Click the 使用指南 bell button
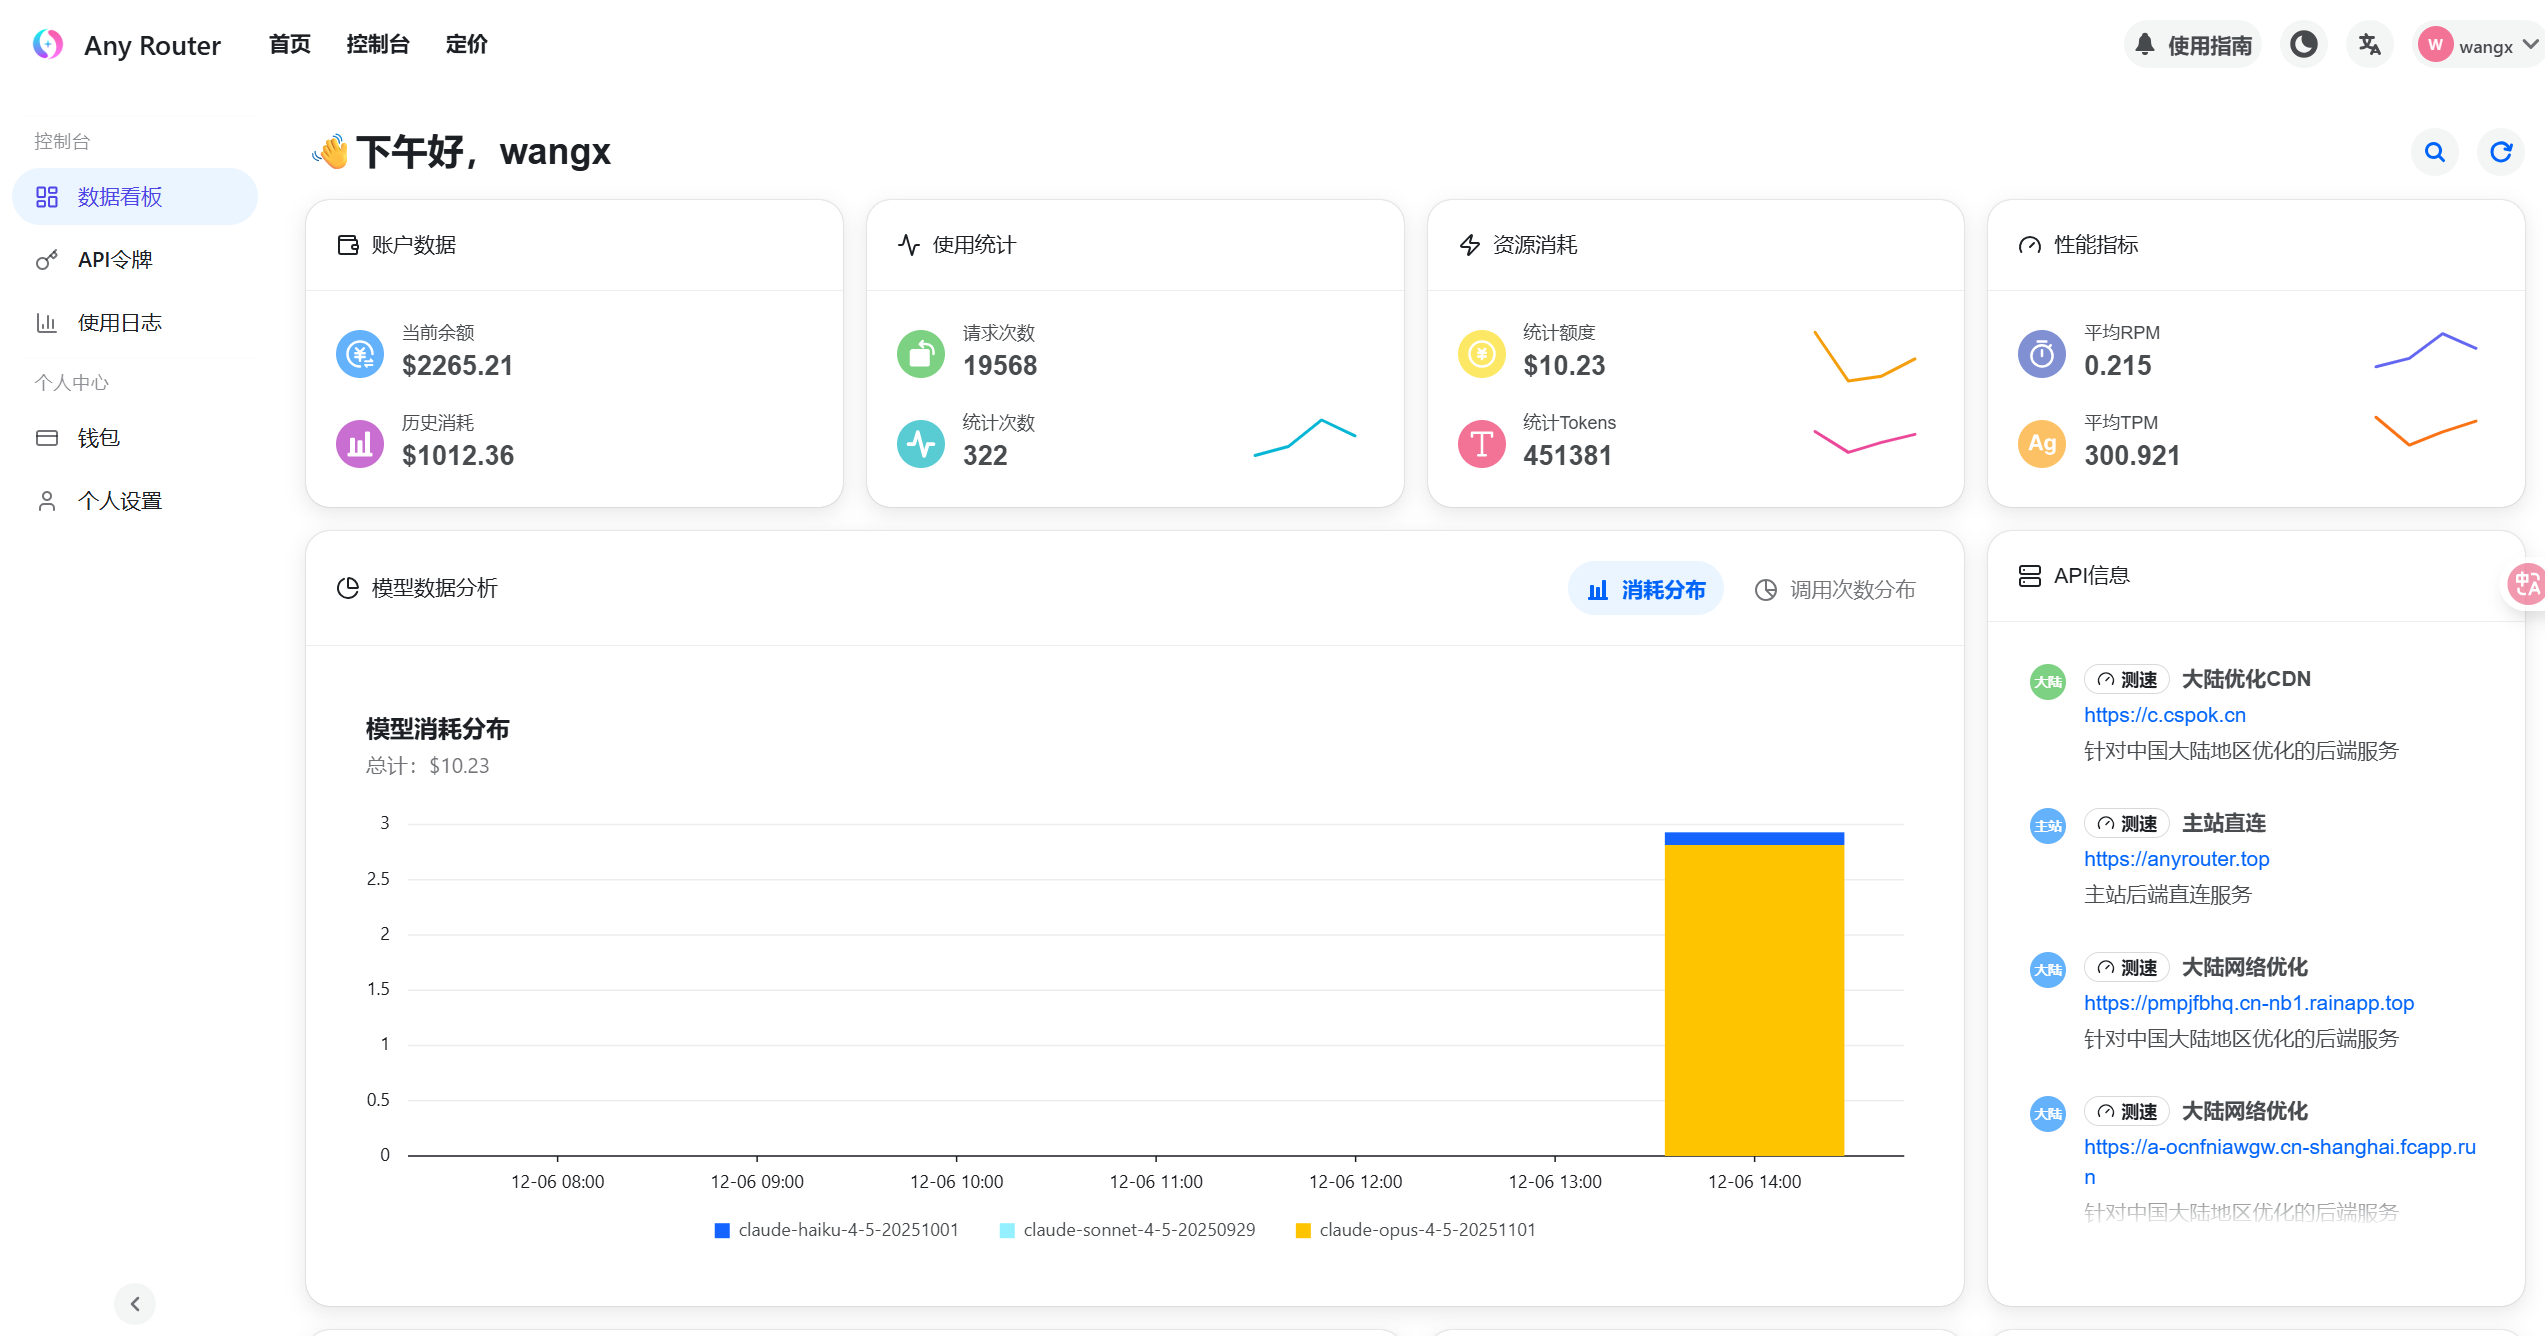 [2192, 45]
